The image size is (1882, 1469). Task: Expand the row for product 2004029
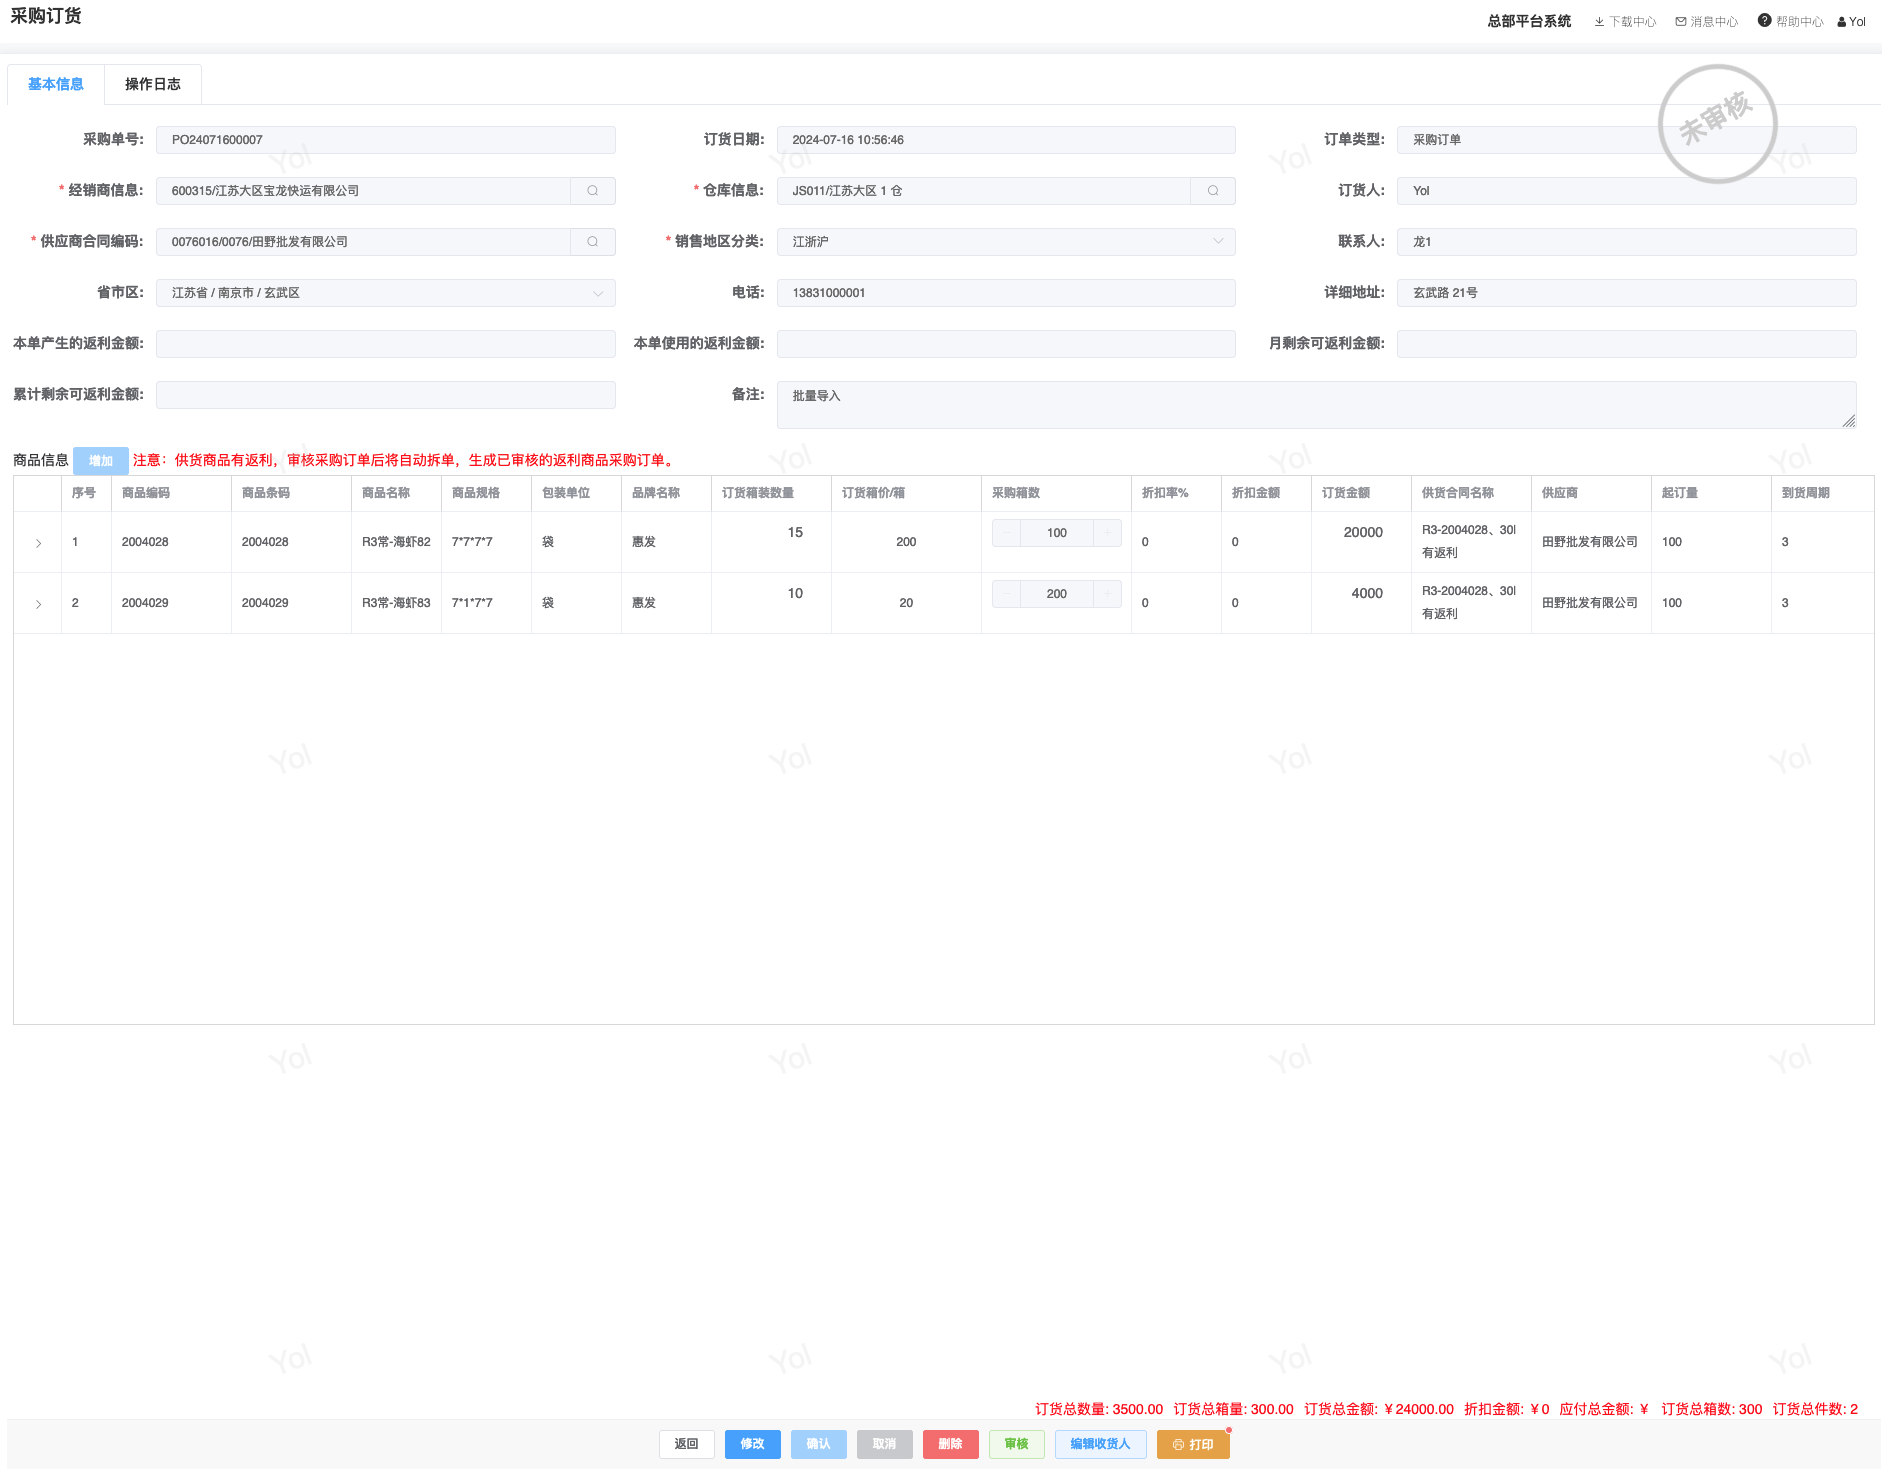(x=38, y=604)
